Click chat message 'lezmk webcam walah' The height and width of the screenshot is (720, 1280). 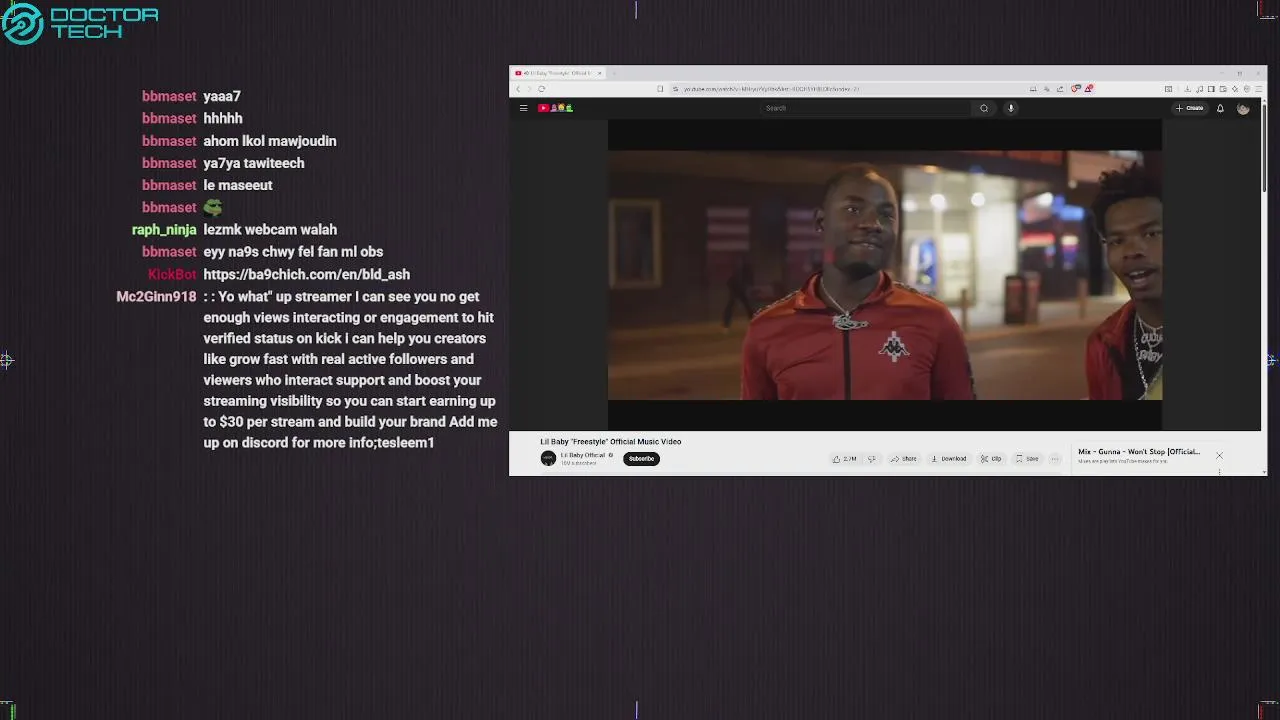click(270, 230)
